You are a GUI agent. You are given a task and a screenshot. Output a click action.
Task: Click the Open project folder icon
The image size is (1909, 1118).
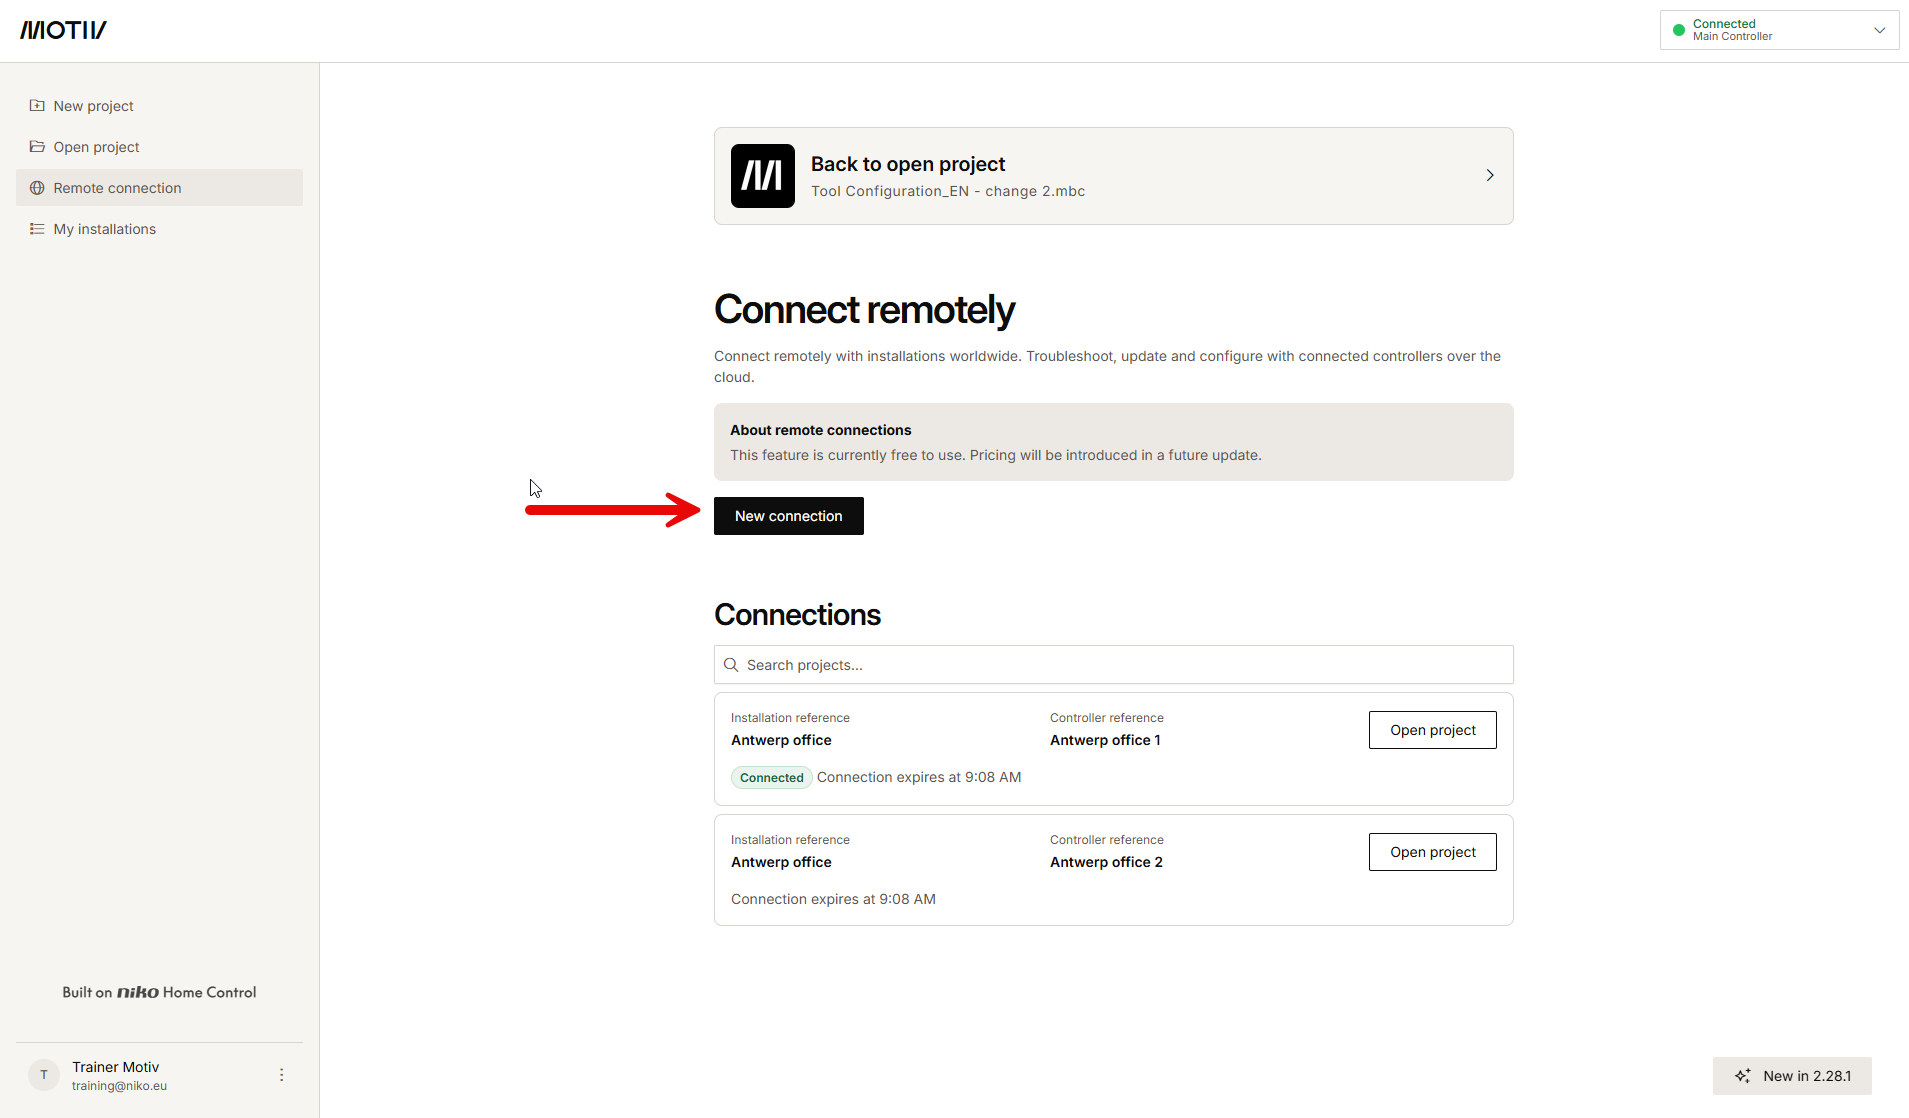point(37,146)
